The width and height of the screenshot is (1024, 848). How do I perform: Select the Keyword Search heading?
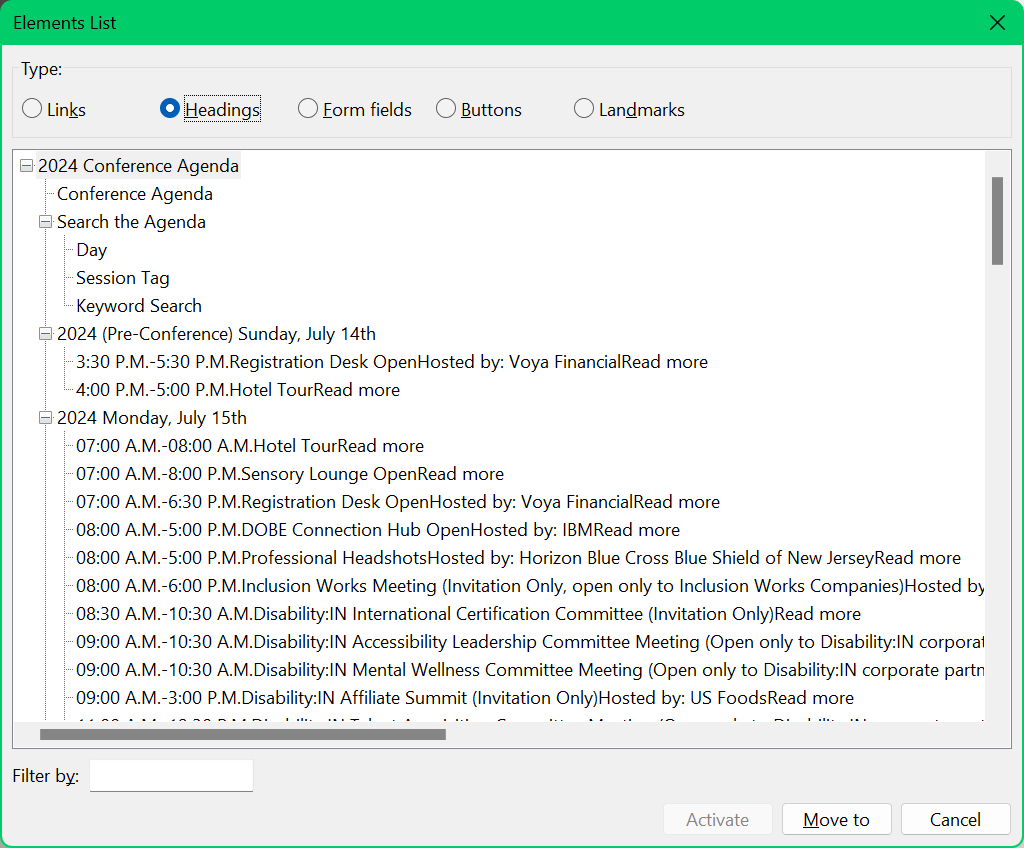coord(138,306)
